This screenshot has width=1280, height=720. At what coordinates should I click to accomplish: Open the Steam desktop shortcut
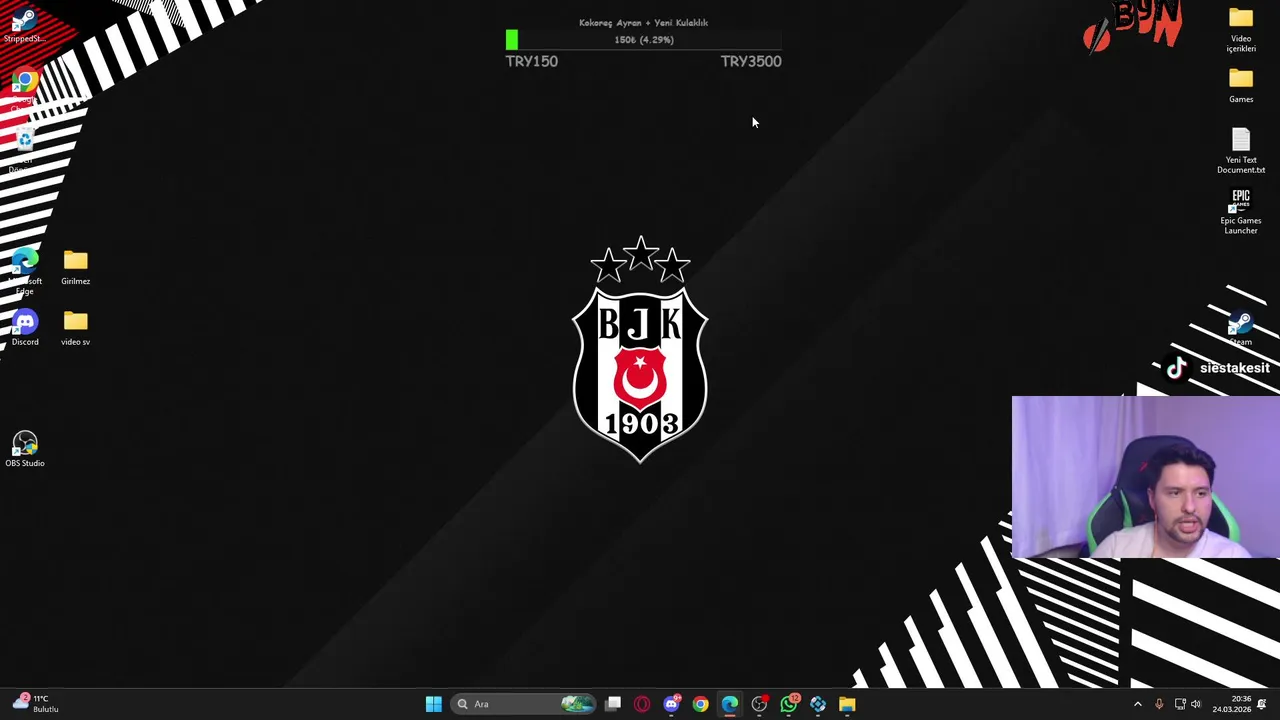coord(1241,328)
